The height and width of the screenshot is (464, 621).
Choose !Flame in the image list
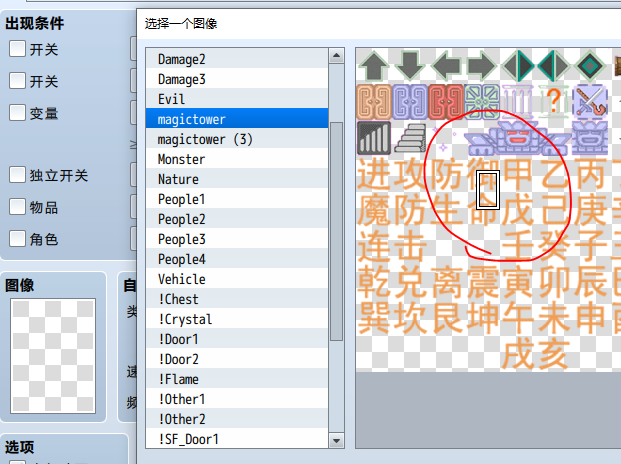[237, 379]
